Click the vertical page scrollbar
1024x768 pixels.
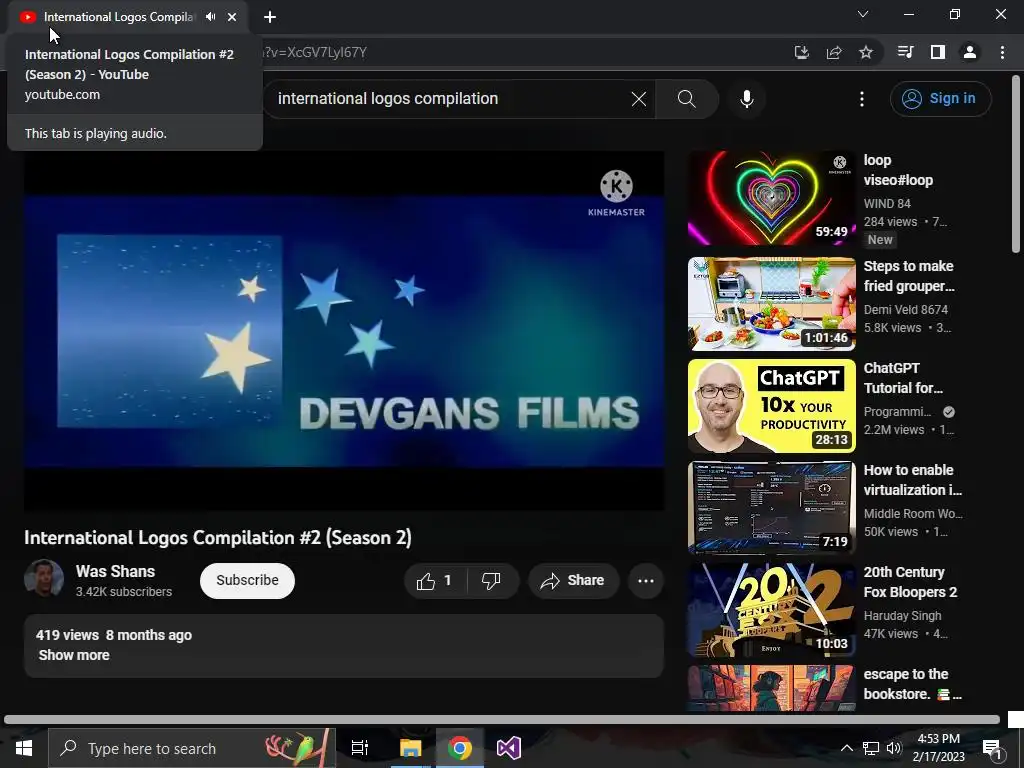(x=1016, y=164)
